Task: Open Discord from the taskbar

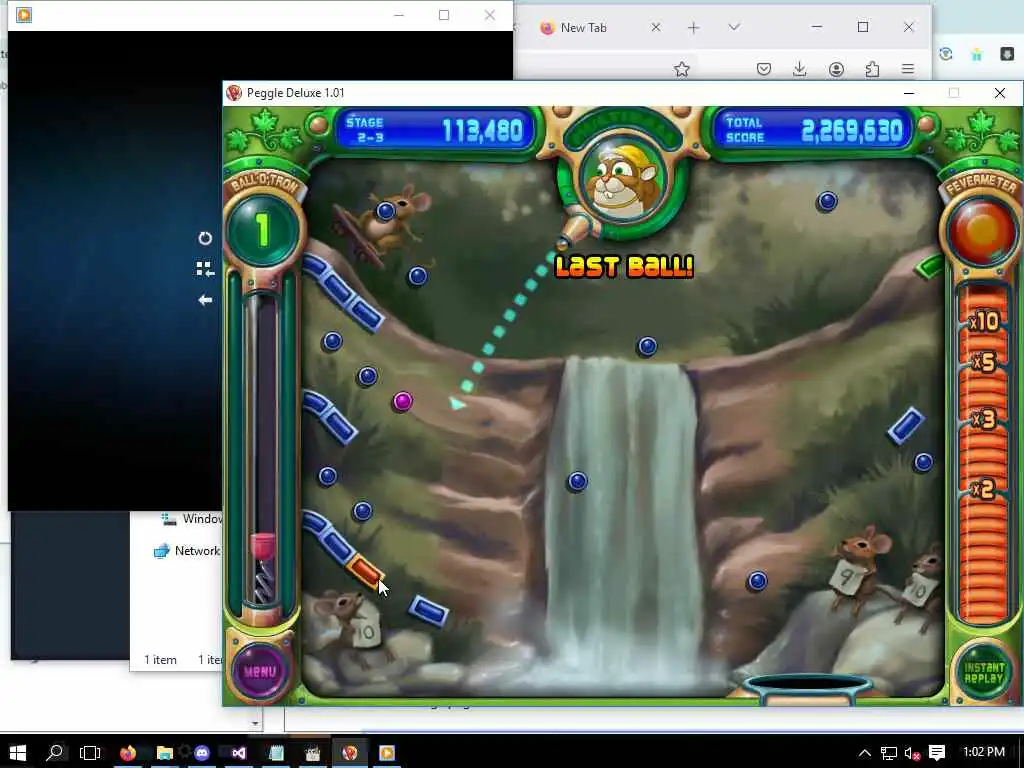Action: click(202, 753)
